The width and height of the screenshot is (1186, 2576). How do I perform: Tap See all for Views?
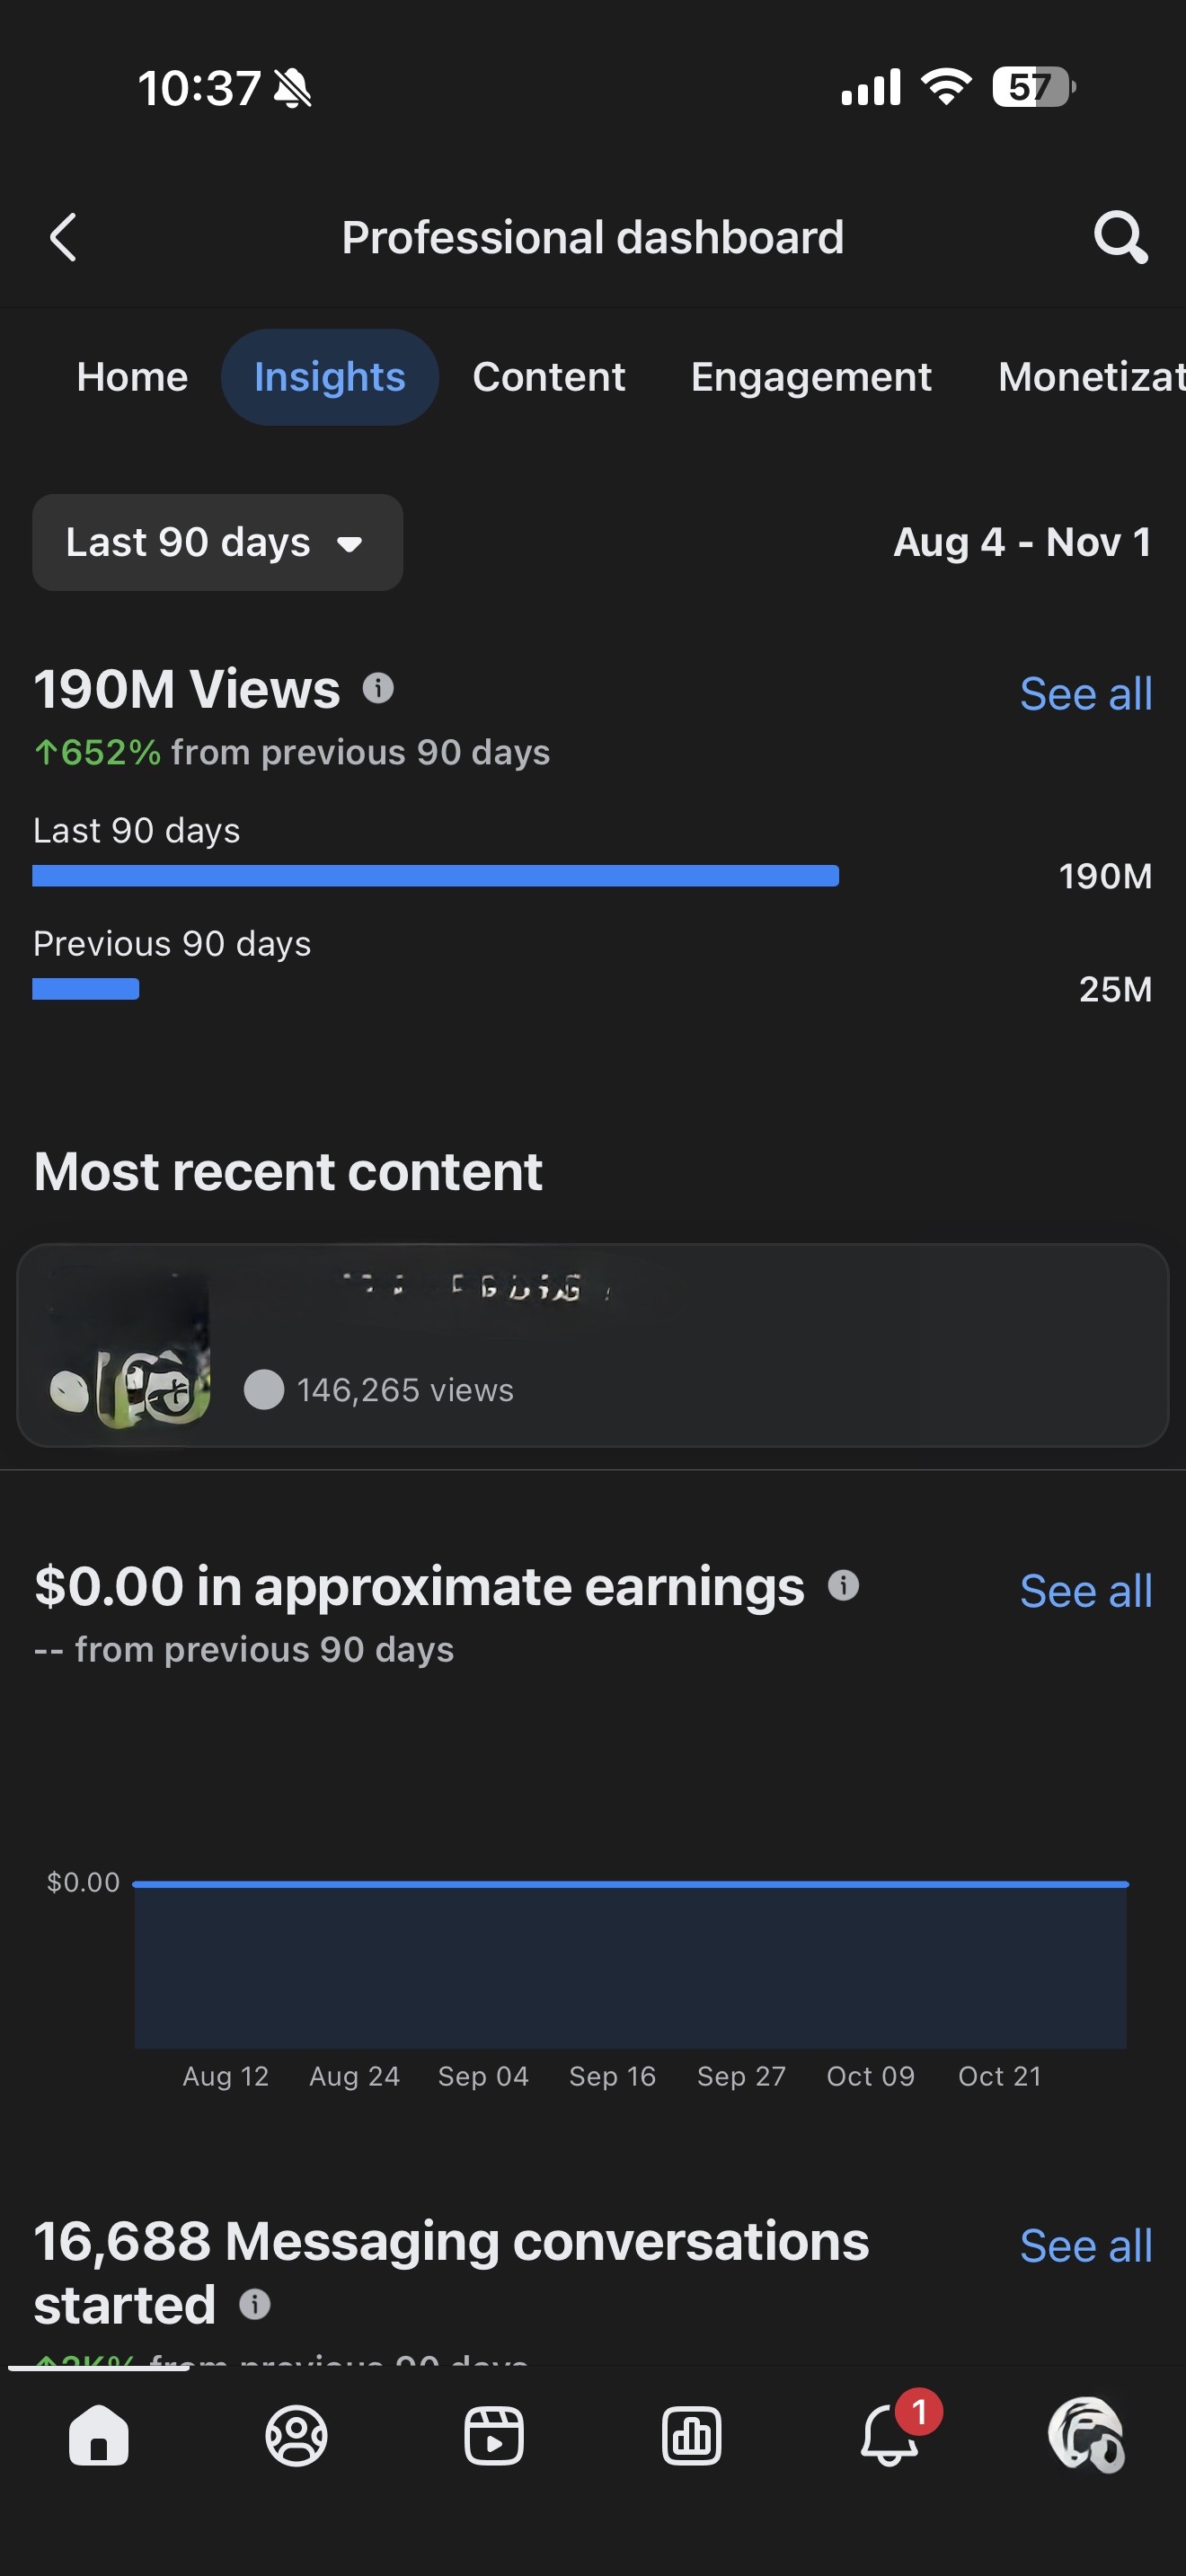click(x=1085, y=694)
